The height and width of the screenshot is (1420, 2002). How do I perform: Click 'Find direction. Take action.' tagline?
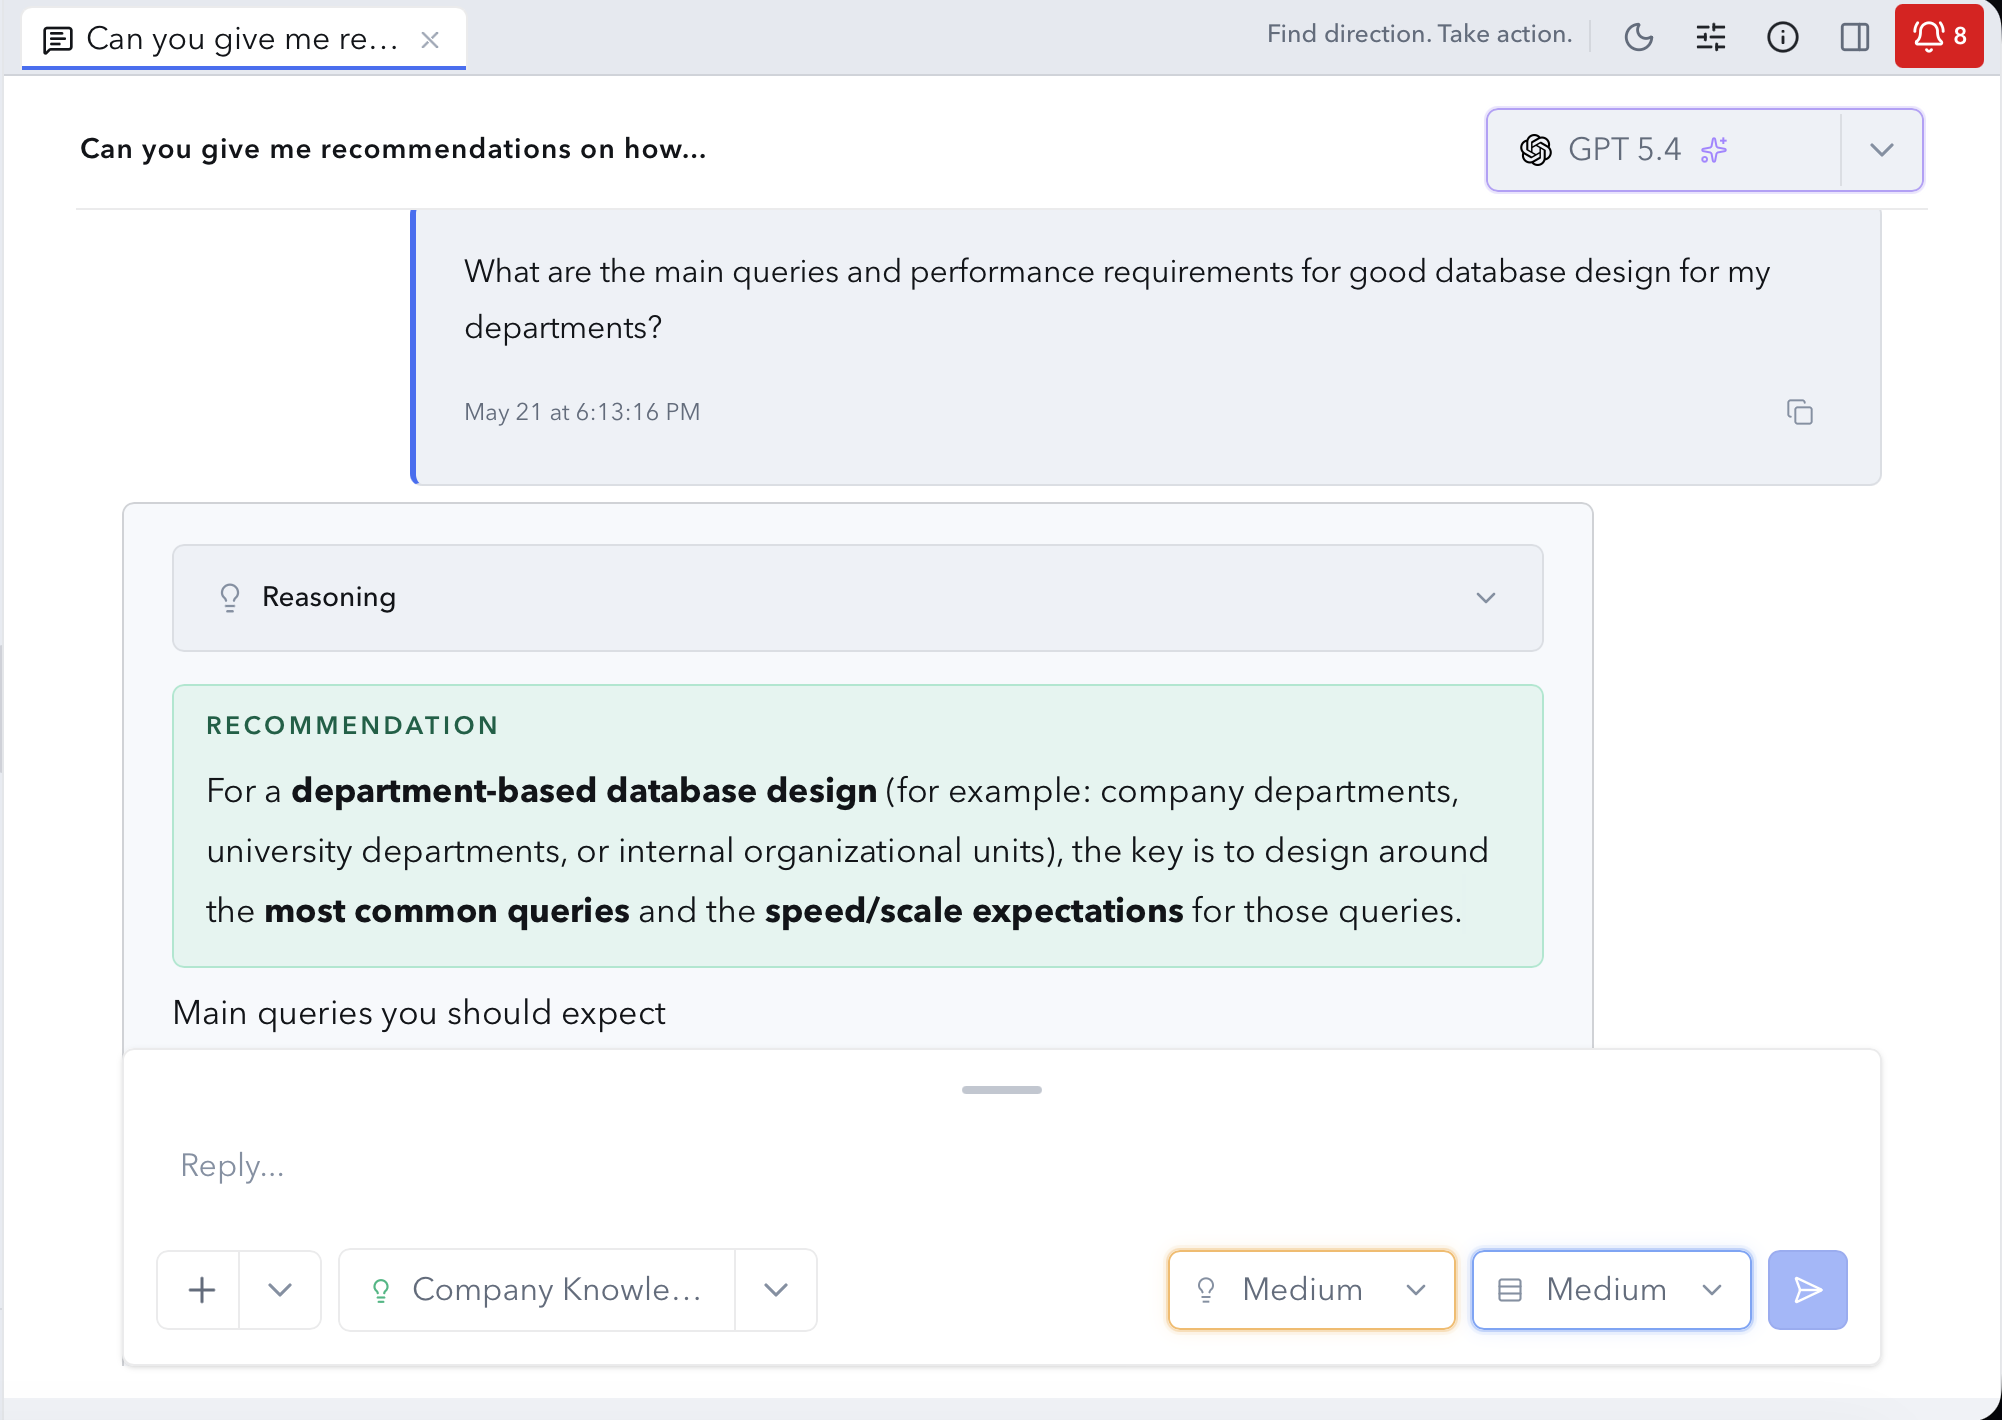(x=1420, y=34)
